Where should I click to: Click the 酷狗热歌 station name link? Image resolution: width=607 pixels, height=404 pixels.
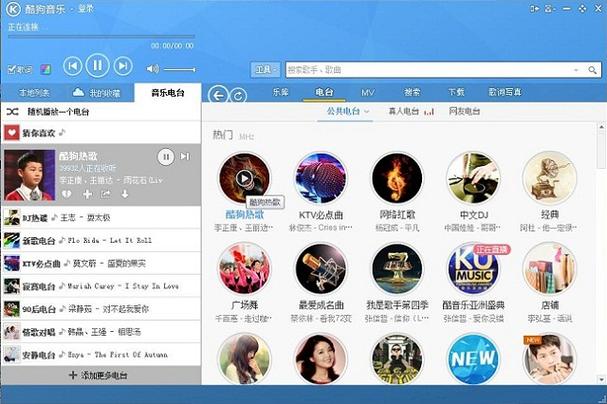pyautogui.click(x=245, y=214)
